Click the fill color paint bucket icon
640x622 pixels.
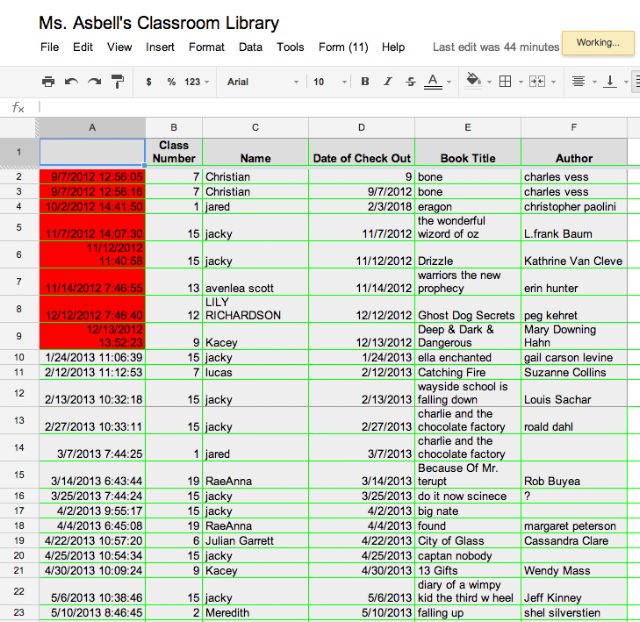coord(473,80)
